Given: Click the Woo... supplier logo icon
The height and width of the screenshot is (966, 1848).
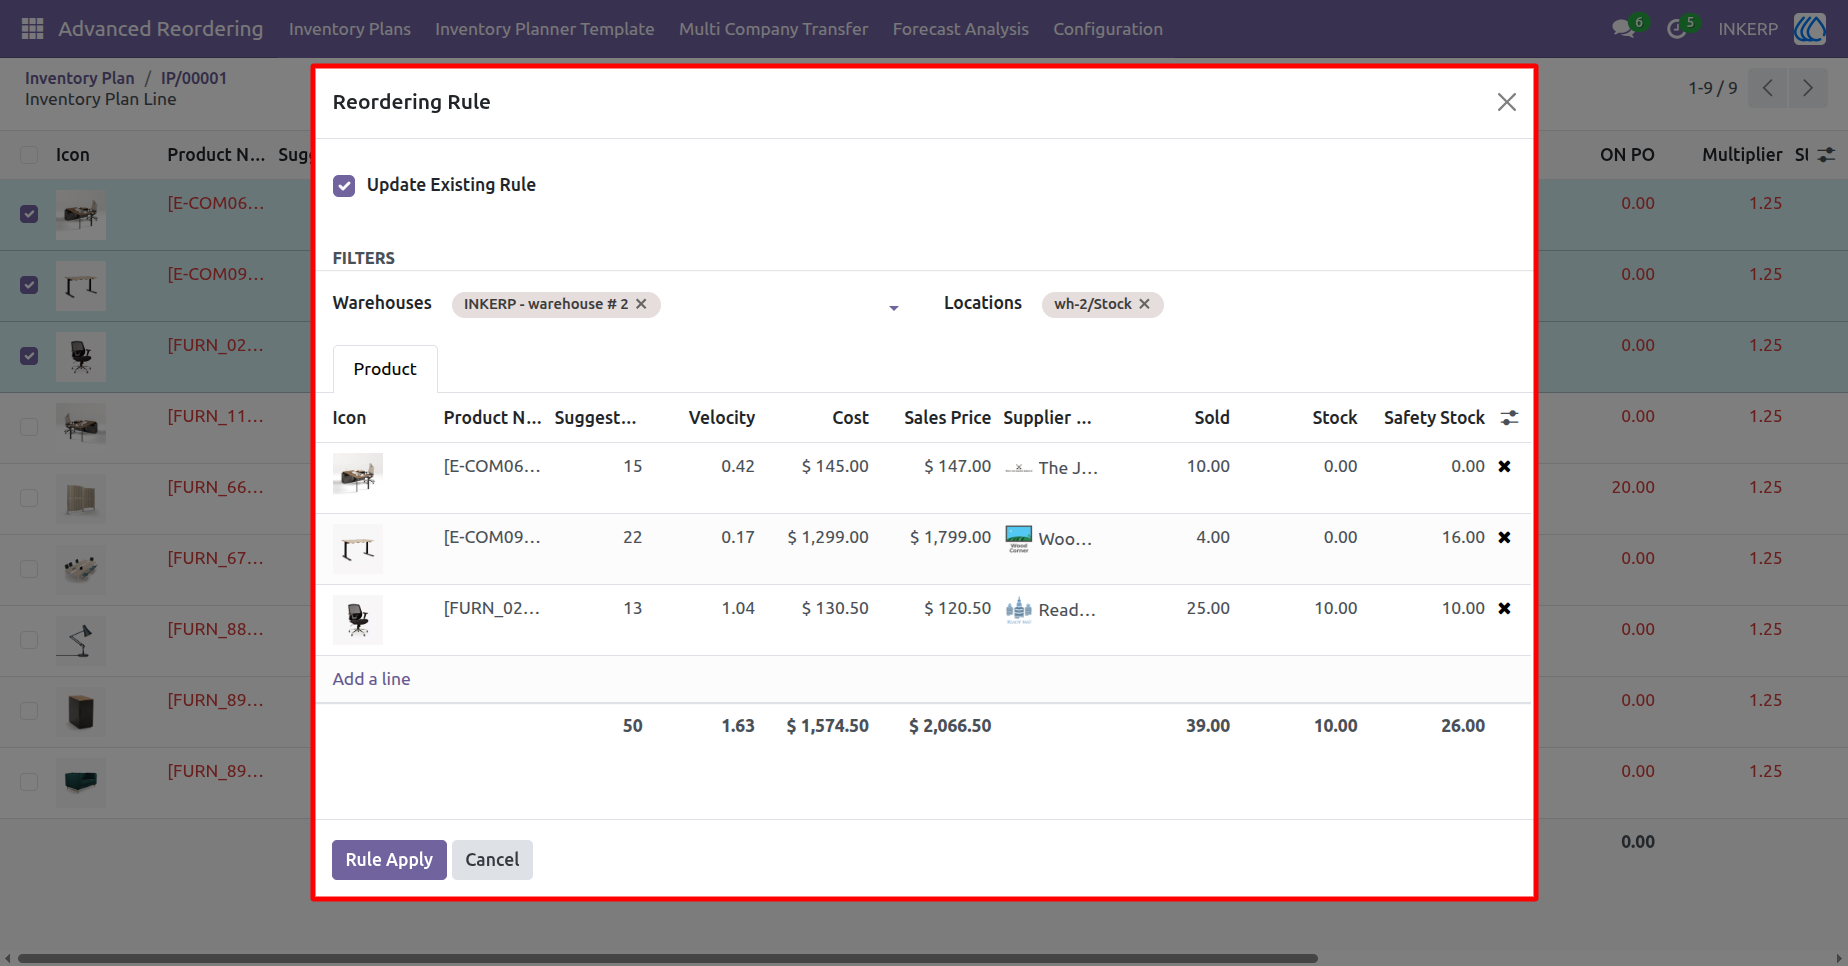Looking at the screenshot, I should 1018,539.
